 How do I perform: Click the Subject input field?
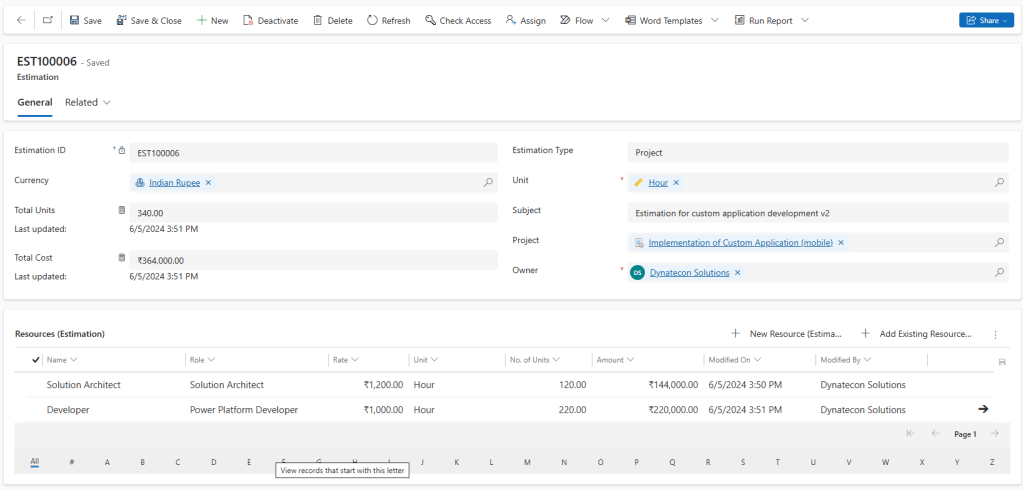tap(817, 213)
